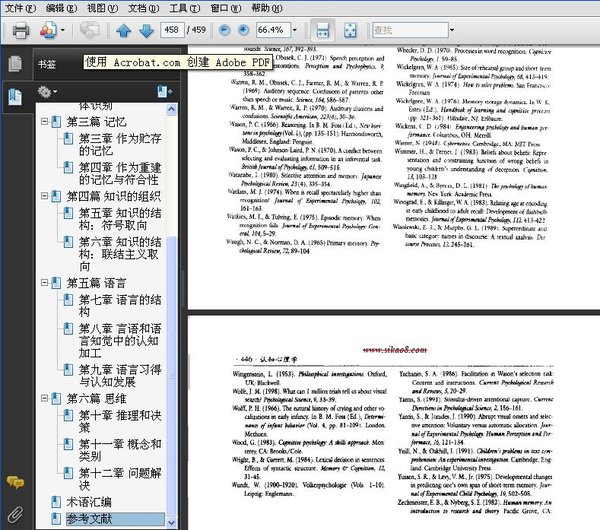Open the attachments paperclip icon
Screen dimensions: 600x530
click(15, 515)
